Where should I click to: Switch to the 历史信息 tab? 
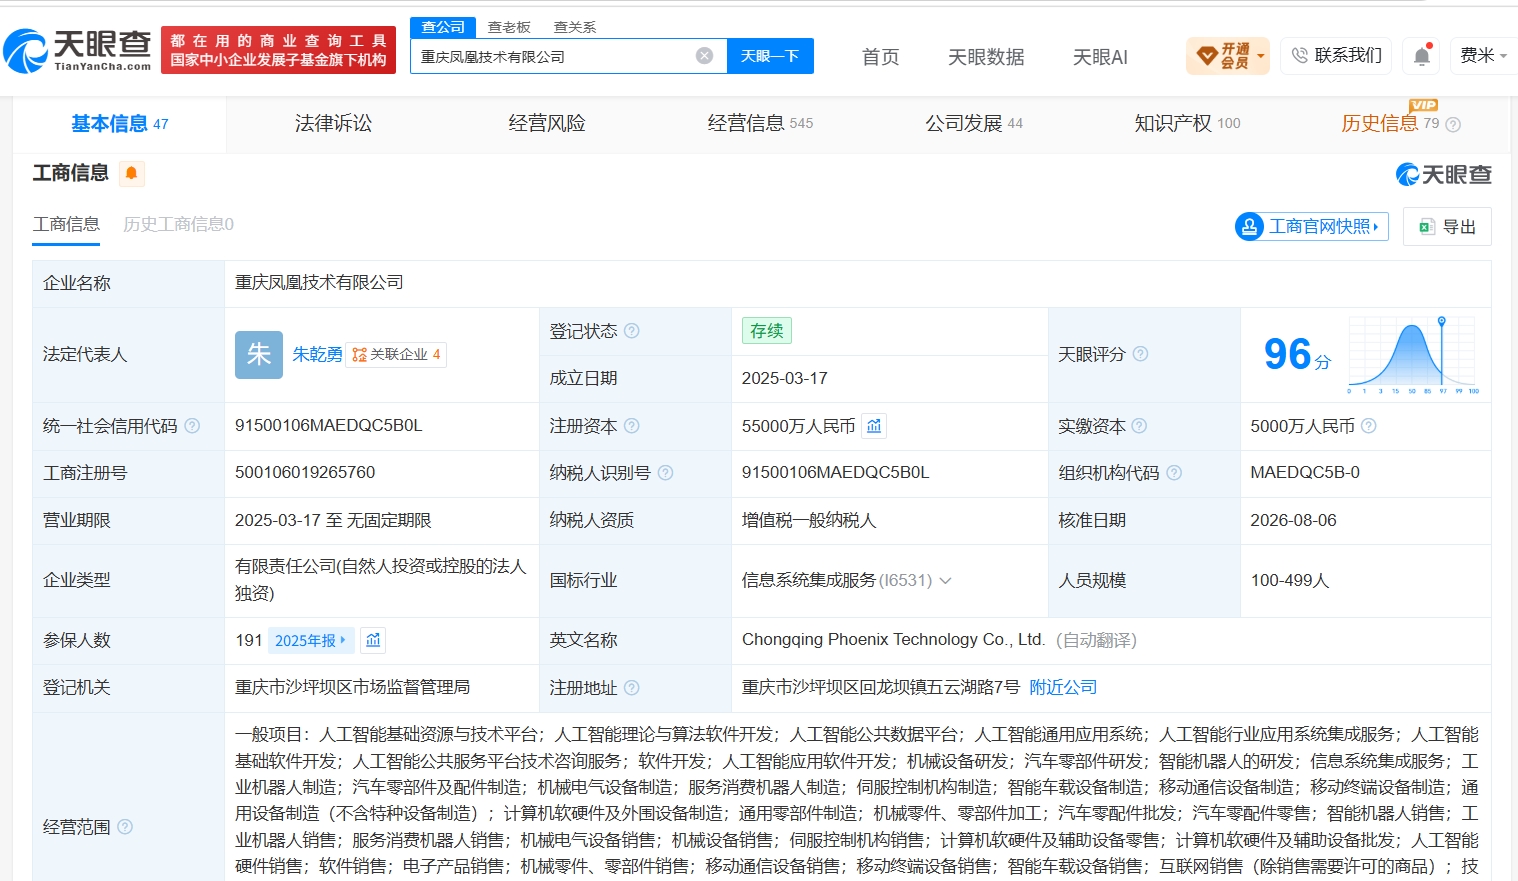pos(1380,124)
